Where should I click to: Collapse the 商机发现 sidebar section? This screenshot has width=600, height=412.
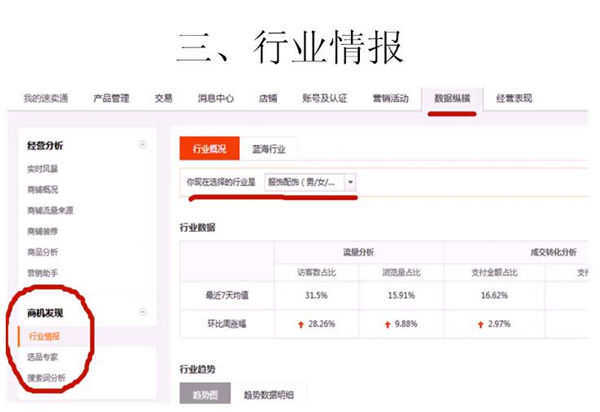tap(143, 312)
